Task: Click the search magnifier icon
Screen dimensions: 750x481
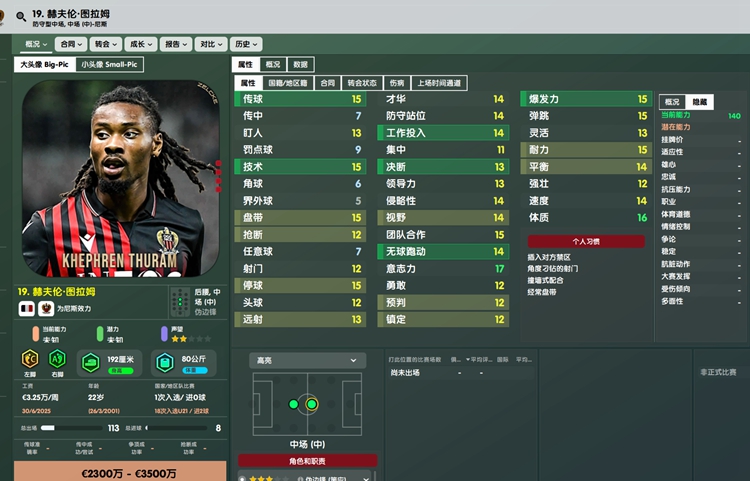Action: (x=21, y=17)
